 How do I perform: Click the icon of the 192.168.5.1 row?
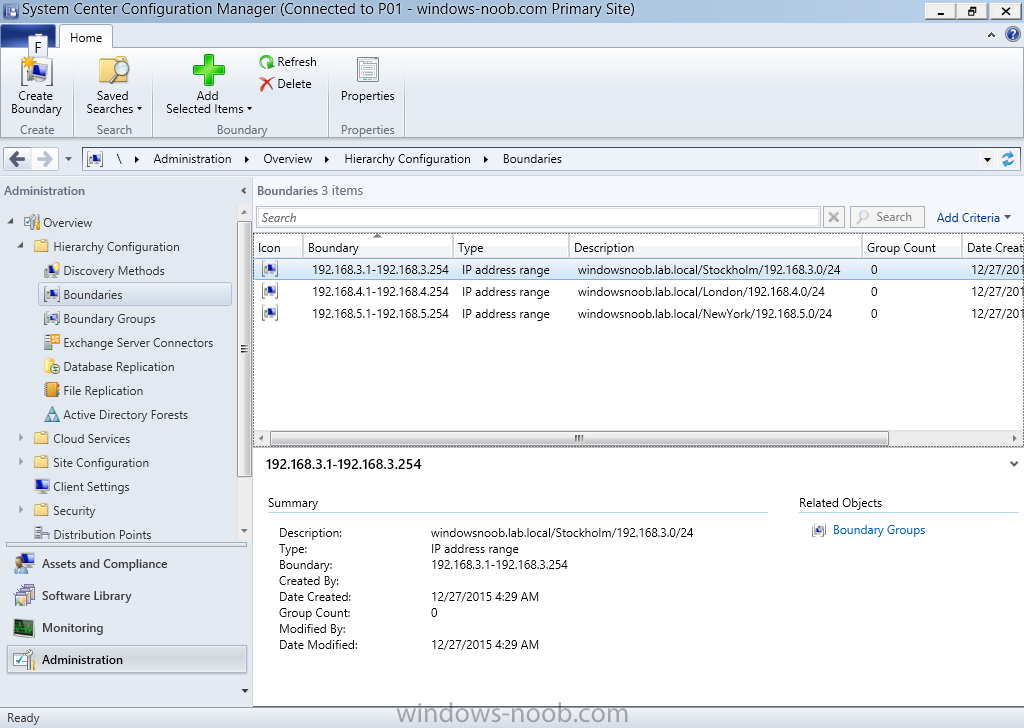coord(270,313)
